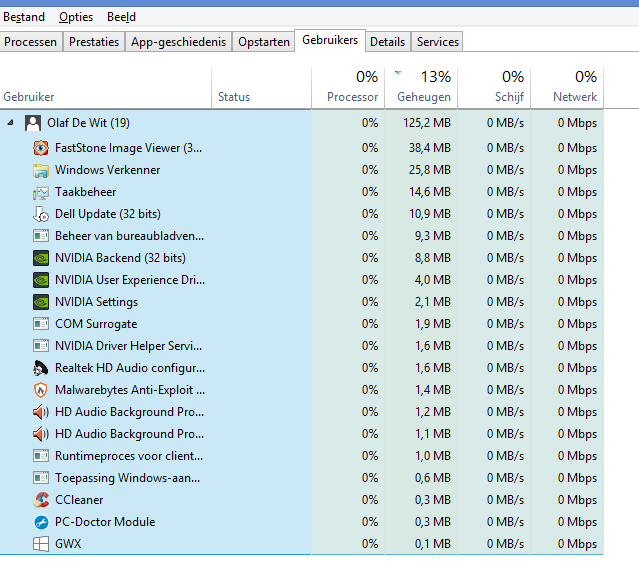Screen dimensions: 639x576
Task: Click the NVIDIA Settings process name
Action: [x=97, y=302]
